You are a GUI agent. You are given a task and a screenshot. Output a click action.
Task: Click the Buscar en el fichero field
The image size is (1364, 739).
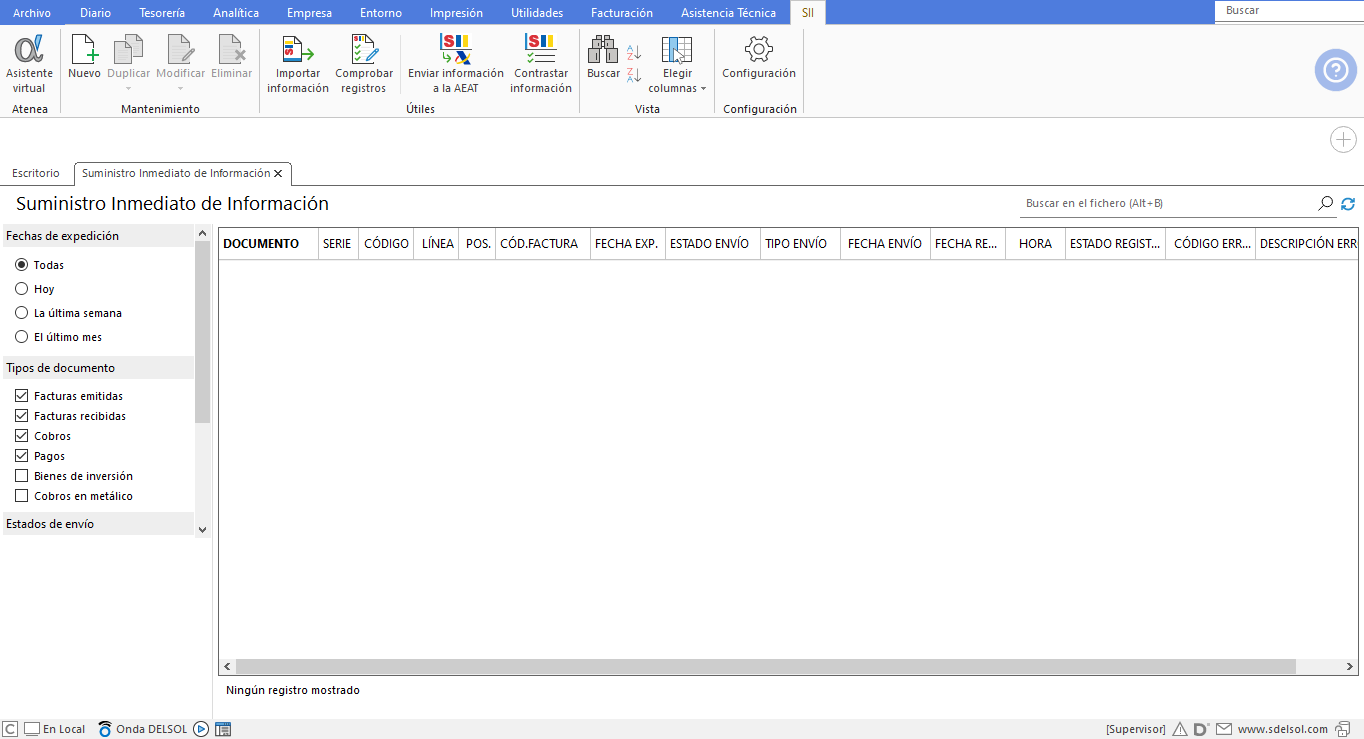click(x=1168, y=203)
